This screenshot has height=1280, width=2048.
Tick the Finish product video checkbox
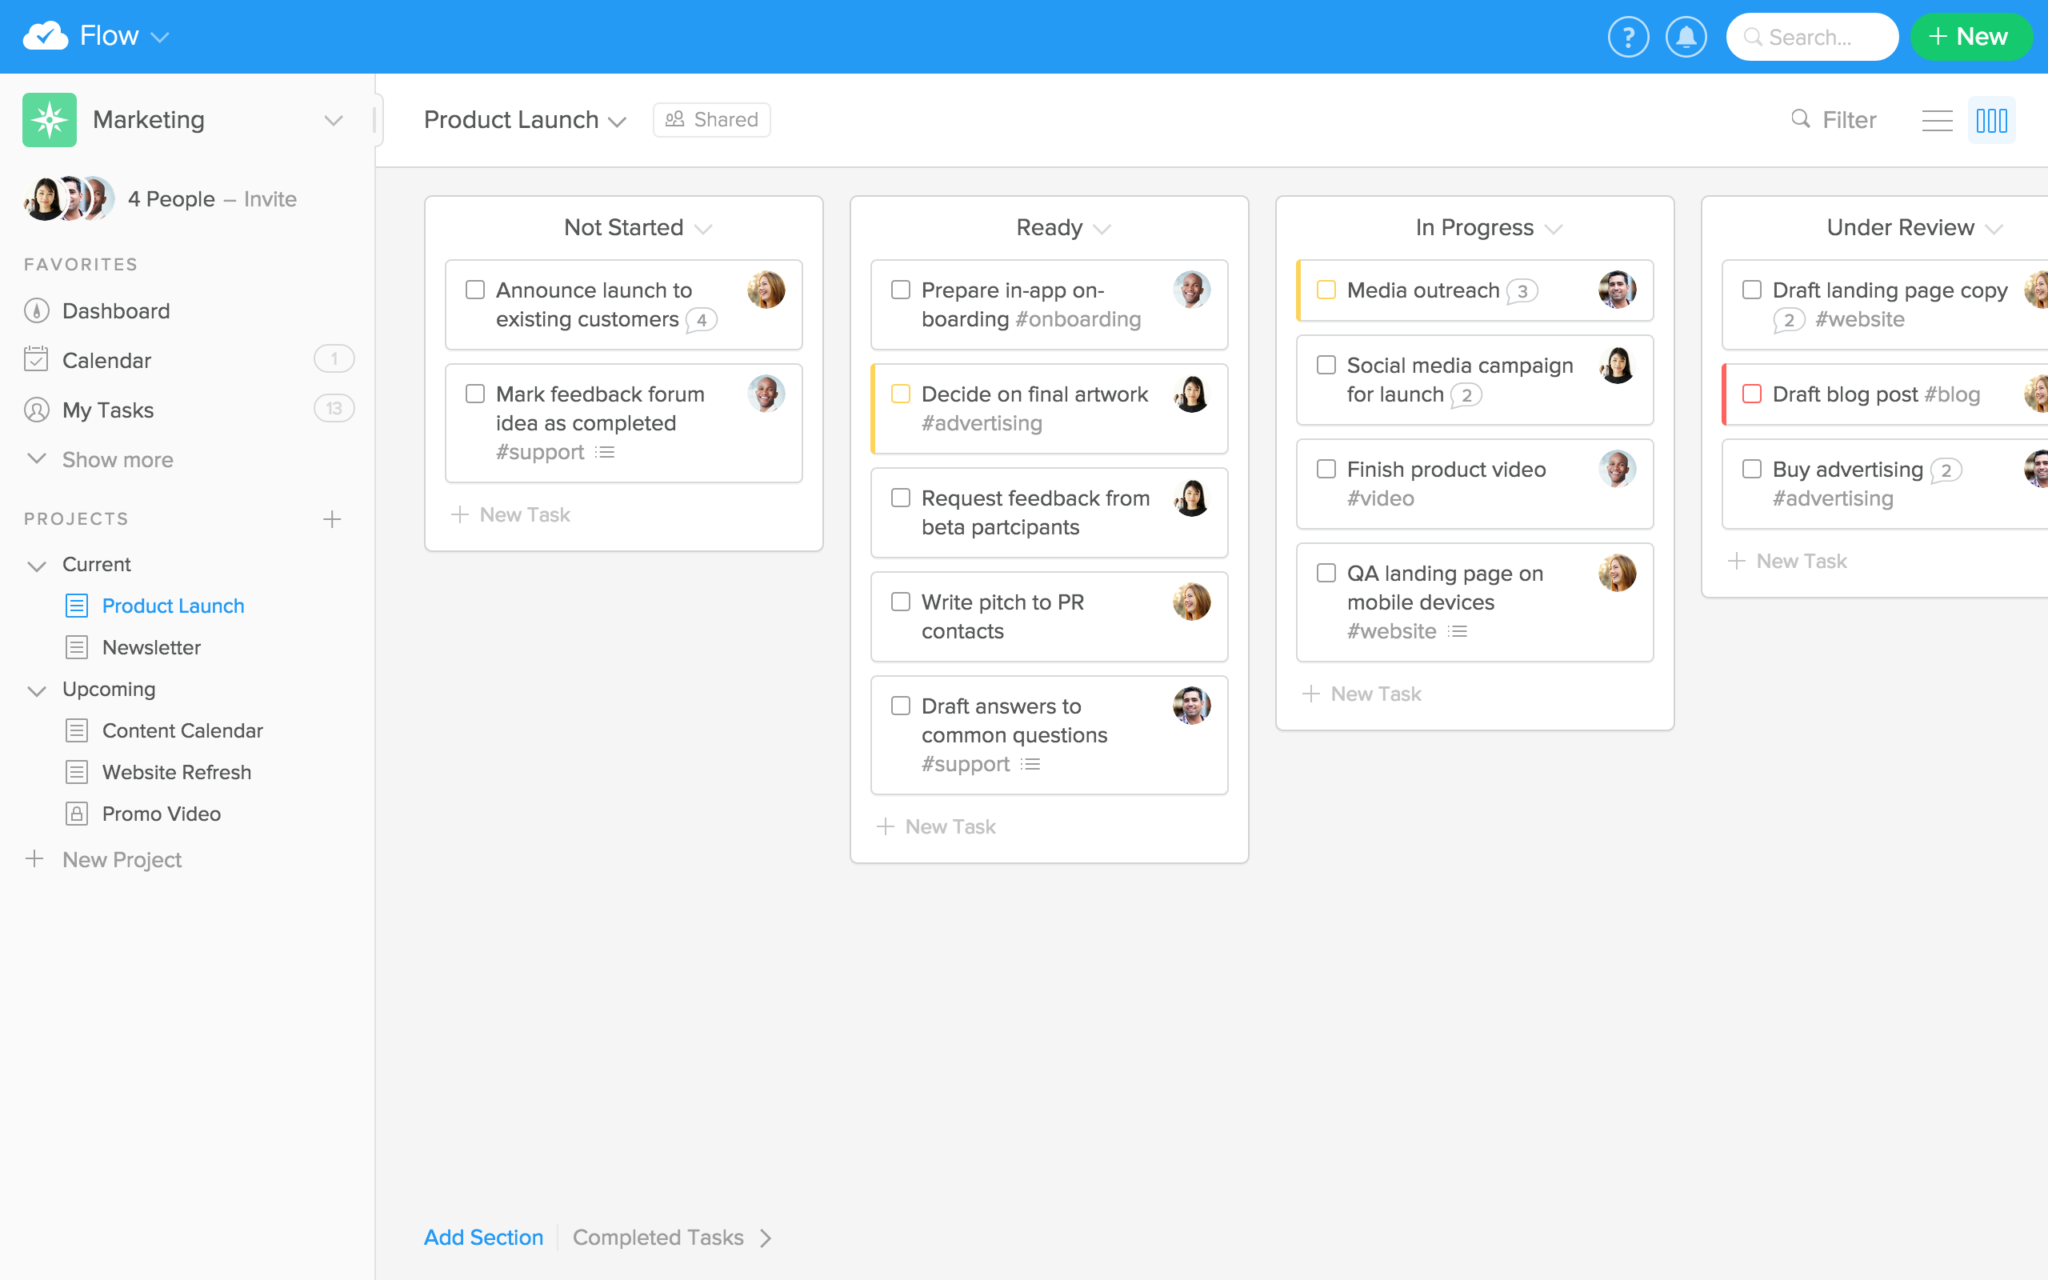(1326, 469)
